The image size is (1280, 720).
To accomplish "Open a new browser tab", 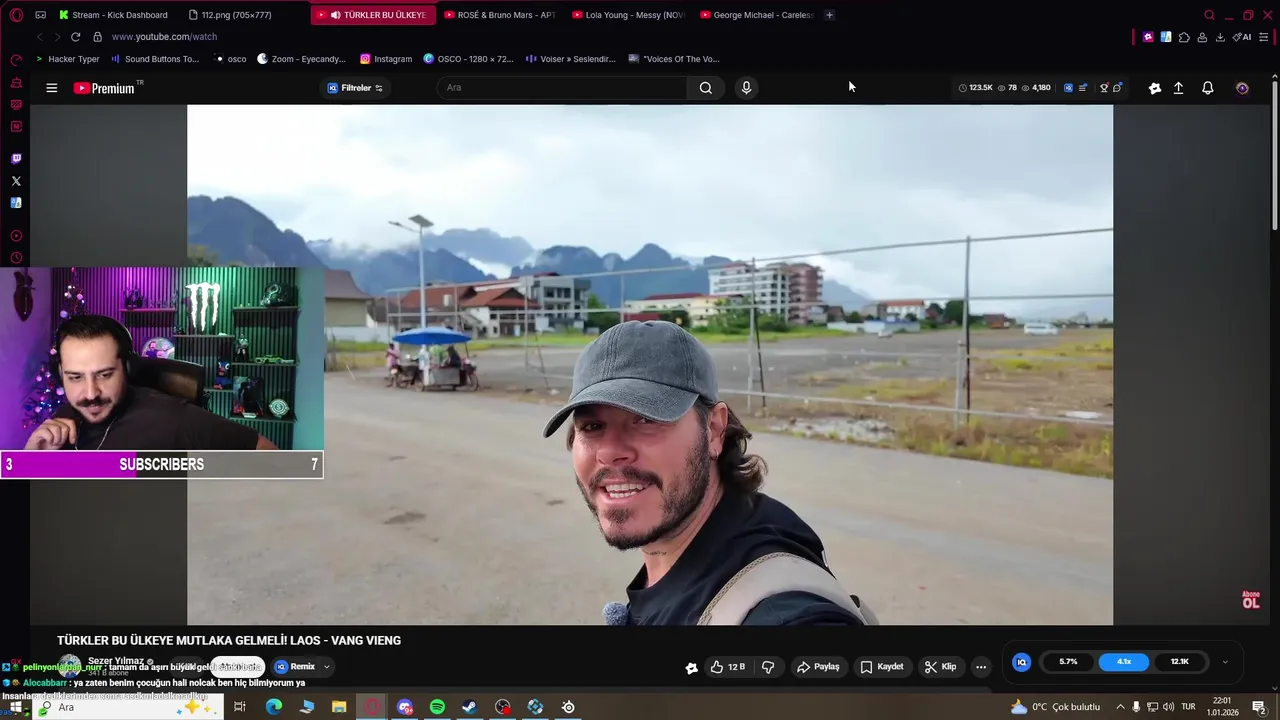I will 829,15.
